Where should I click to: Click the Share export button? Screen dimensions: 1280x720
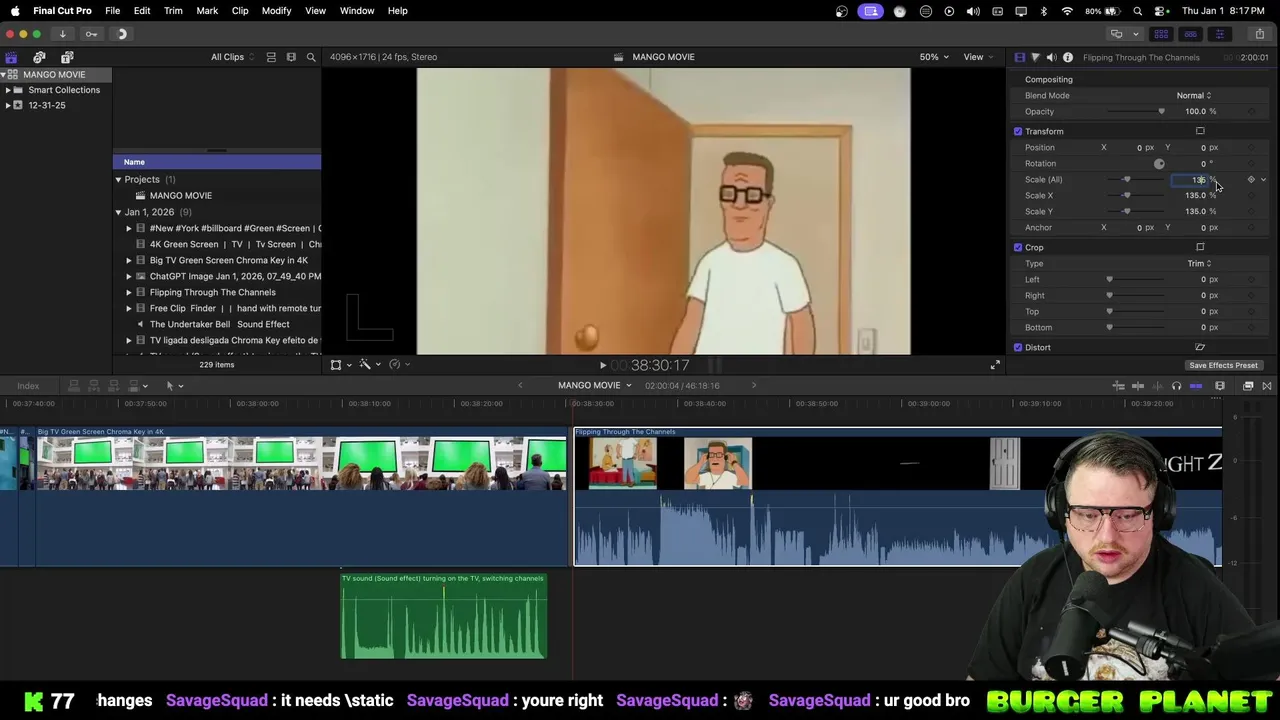1259,34
